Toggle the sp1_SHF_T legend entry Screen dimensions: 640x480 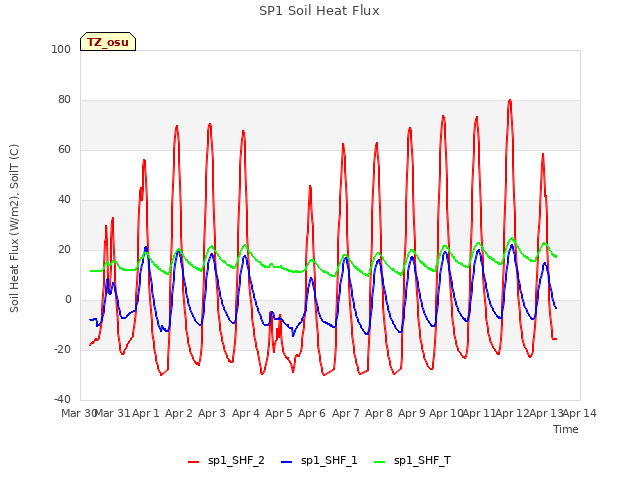(412, 461)
